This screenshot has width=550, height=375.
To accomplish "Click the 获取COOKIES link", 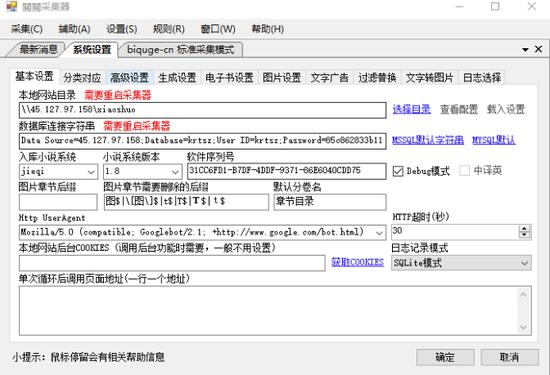I will [357, 262].
